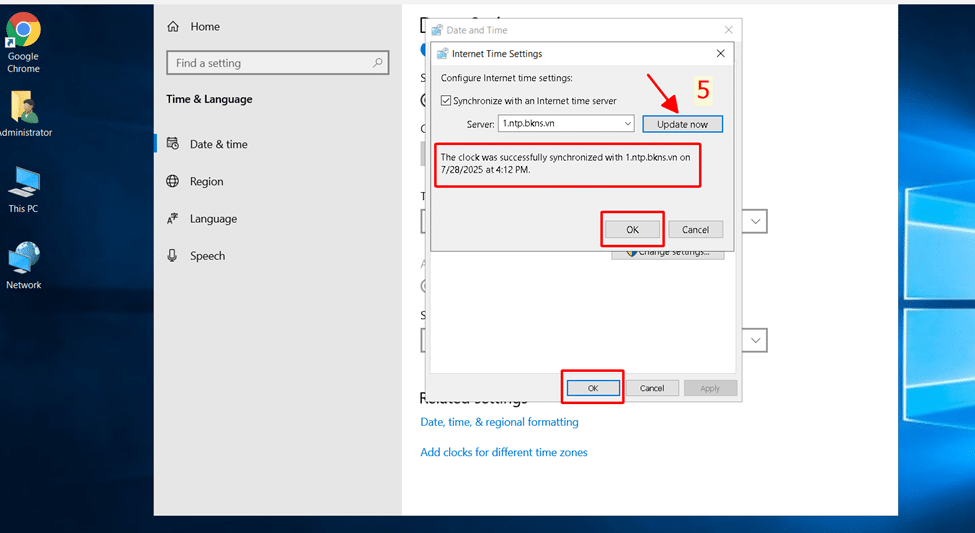This screenshot has width=975, height=533.
Task: Click the Update now button
Action: pos(682,124)
